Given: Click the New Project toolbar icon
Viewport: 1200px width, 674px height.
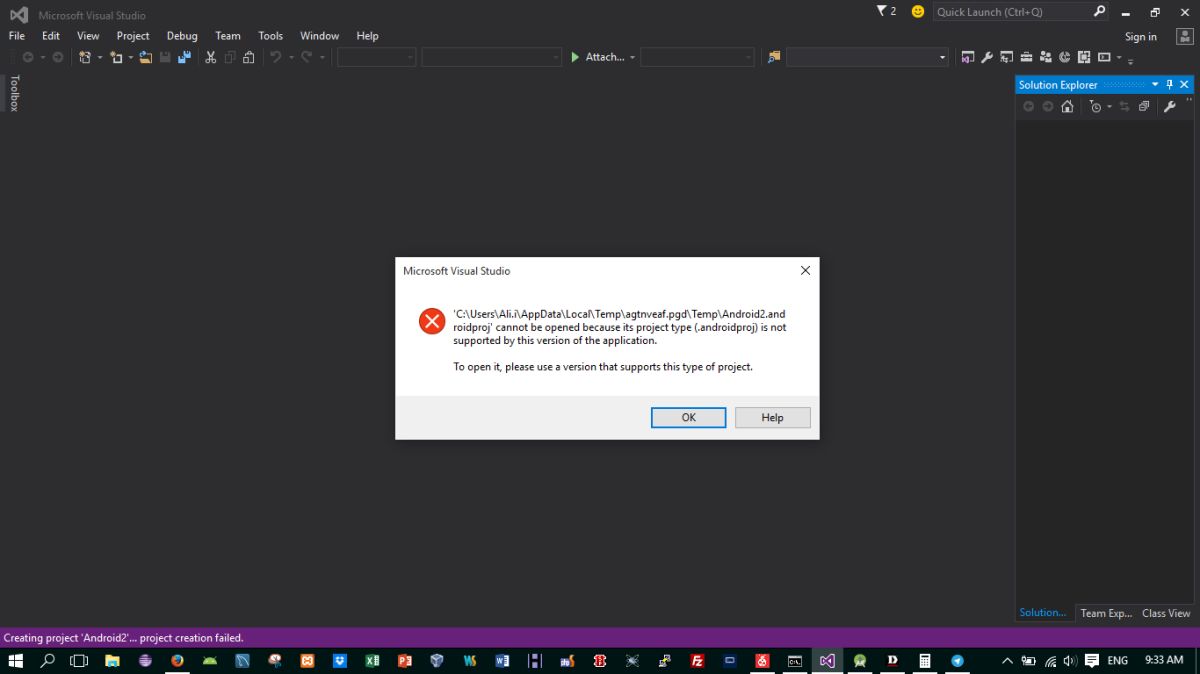Looking at the screenshot, I should [x=85, y=57].
